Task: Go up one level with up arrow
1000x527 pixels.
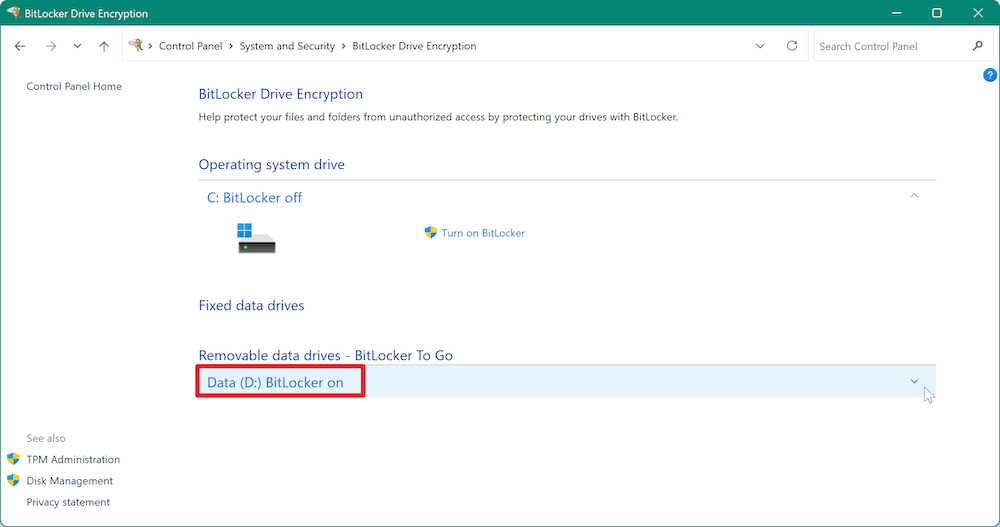Action: [x=104, y=46]
